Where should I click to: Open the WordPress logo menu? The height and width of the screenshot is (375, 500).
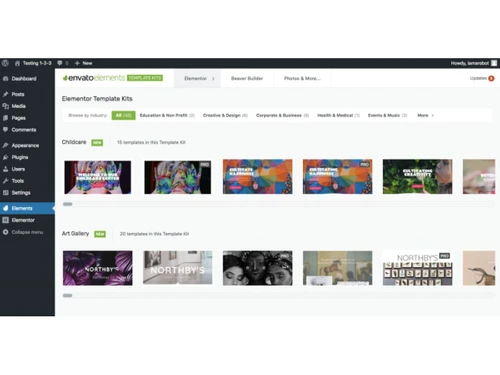(x=5, y=63)
